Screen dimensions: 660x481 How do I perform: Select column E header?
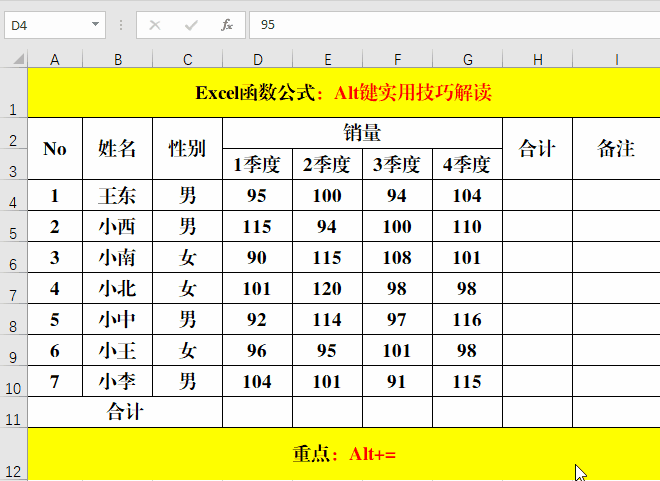click(x=327, y=59)
